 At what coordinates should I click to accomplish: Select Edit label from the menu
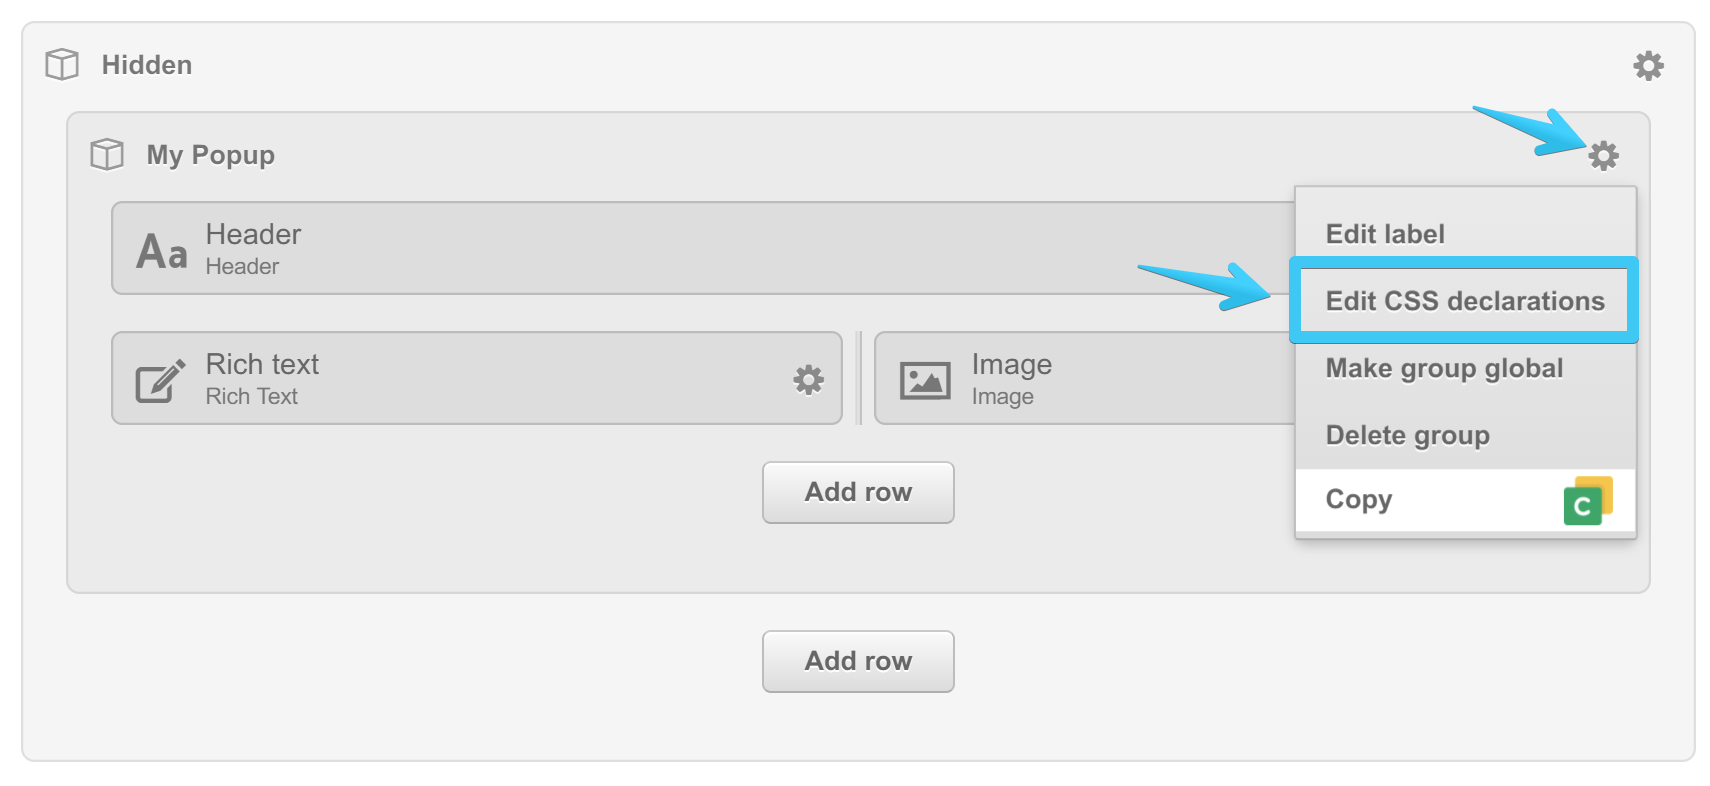click(1385, 234)
